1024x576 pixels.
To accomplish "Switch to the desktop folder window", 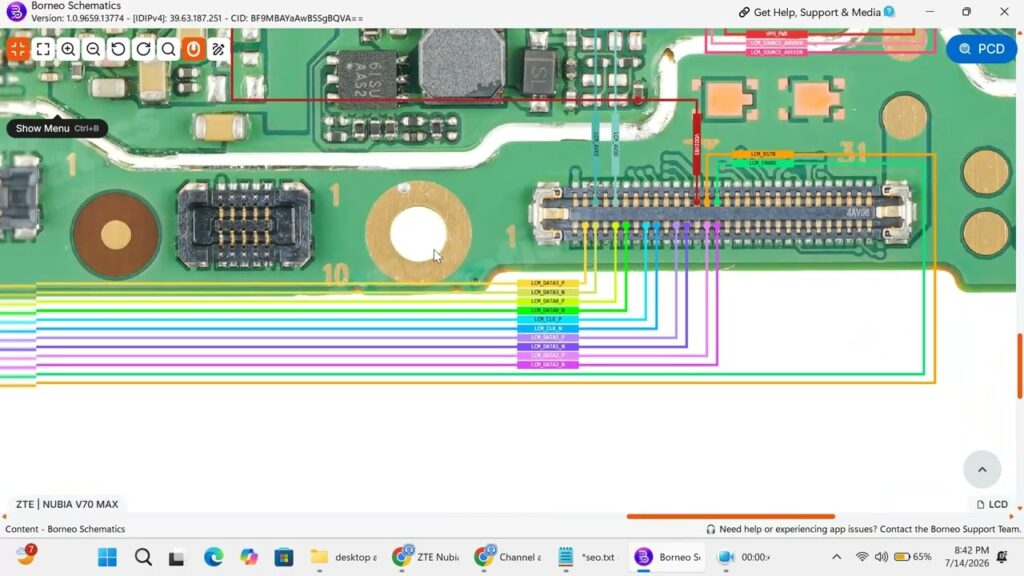I will [343, 557].
